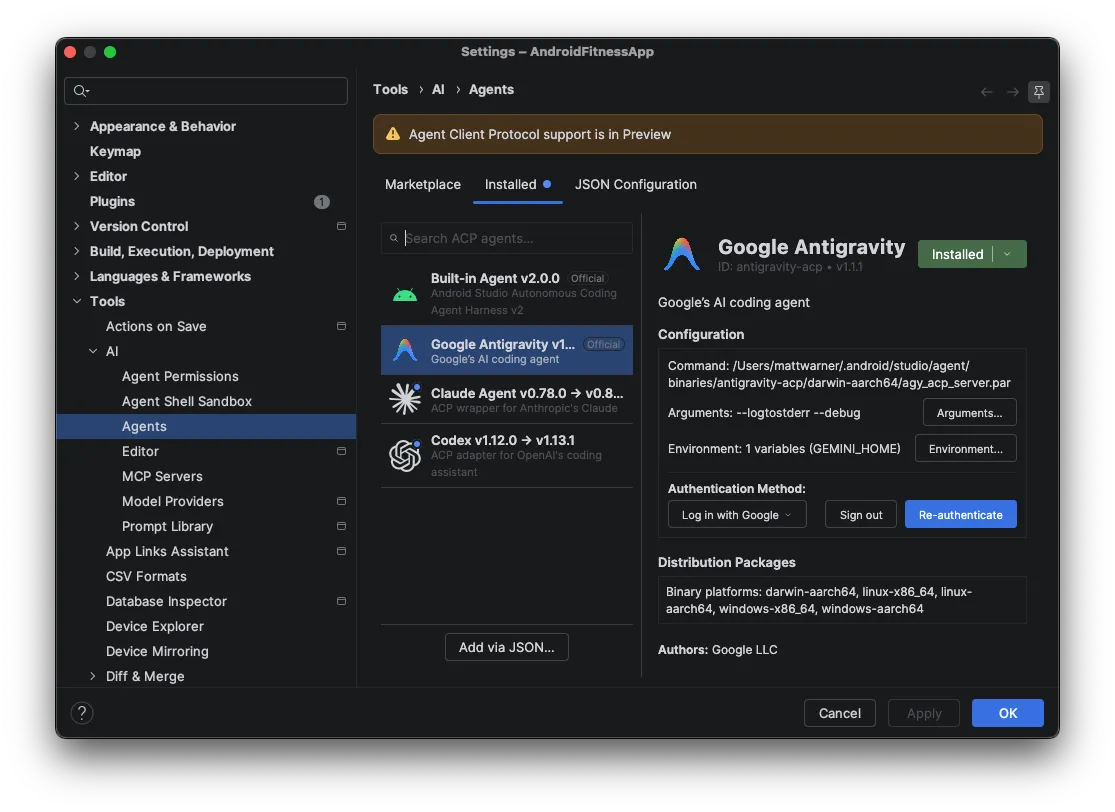Click the Cancel button
The height and width of the screenshot is (812, 1115).
tap(839, 713)
